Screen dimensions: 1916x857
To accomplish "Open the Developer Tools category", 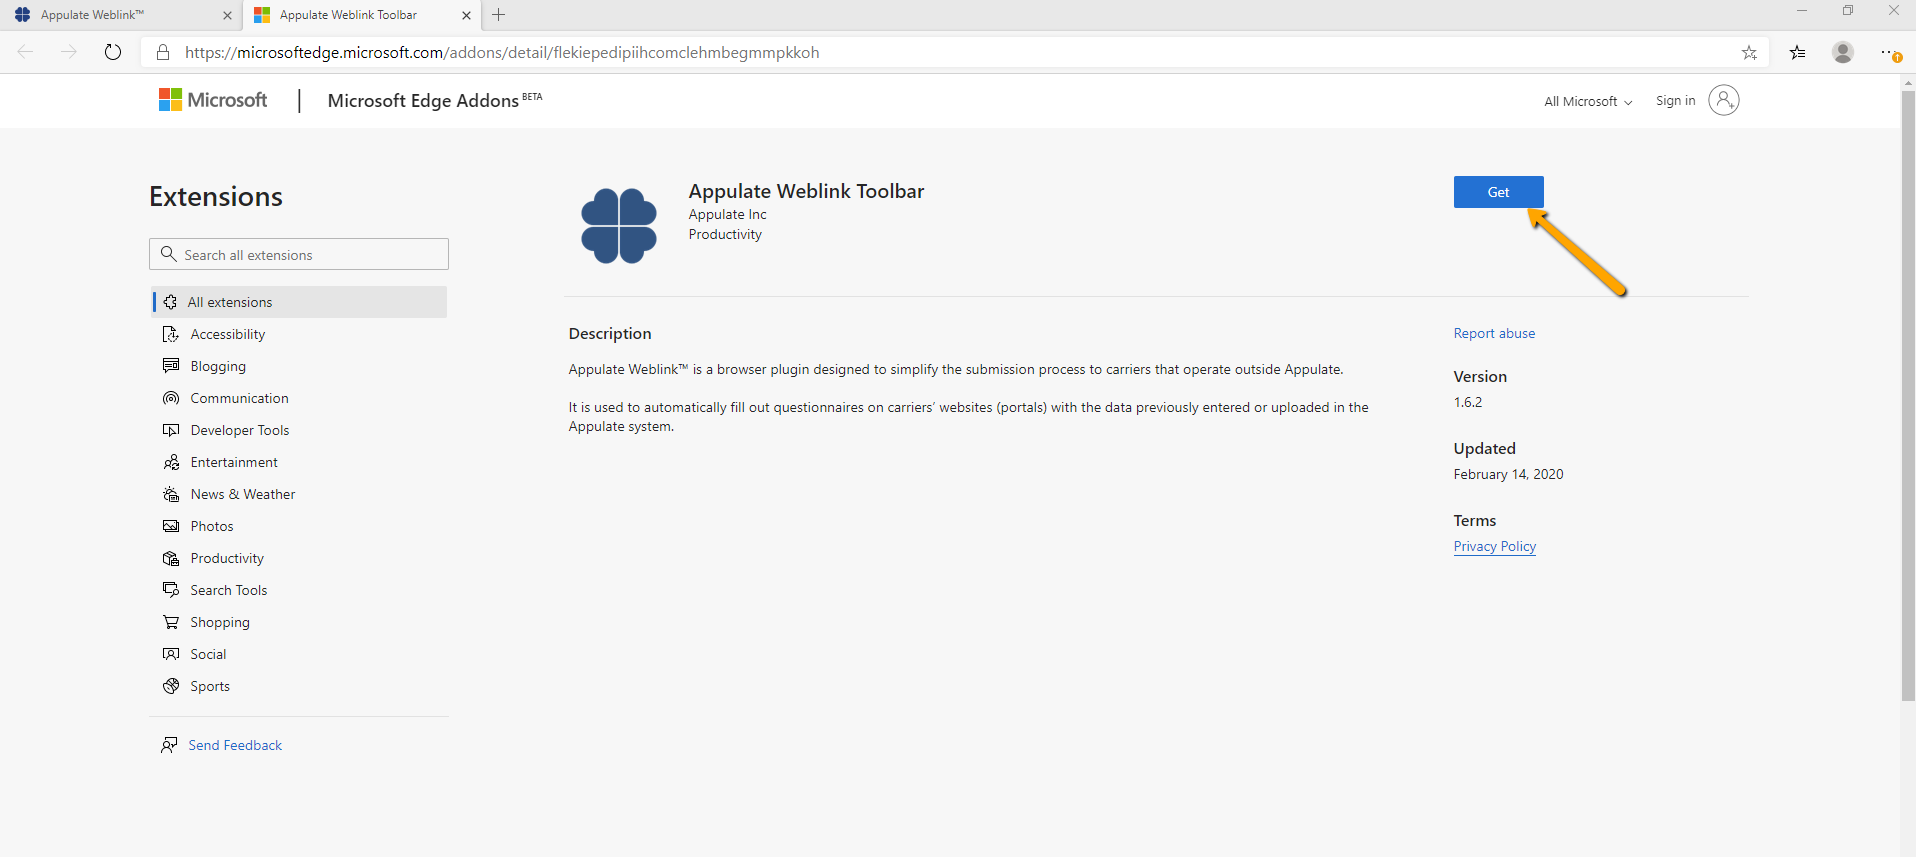I will (239, 430).
